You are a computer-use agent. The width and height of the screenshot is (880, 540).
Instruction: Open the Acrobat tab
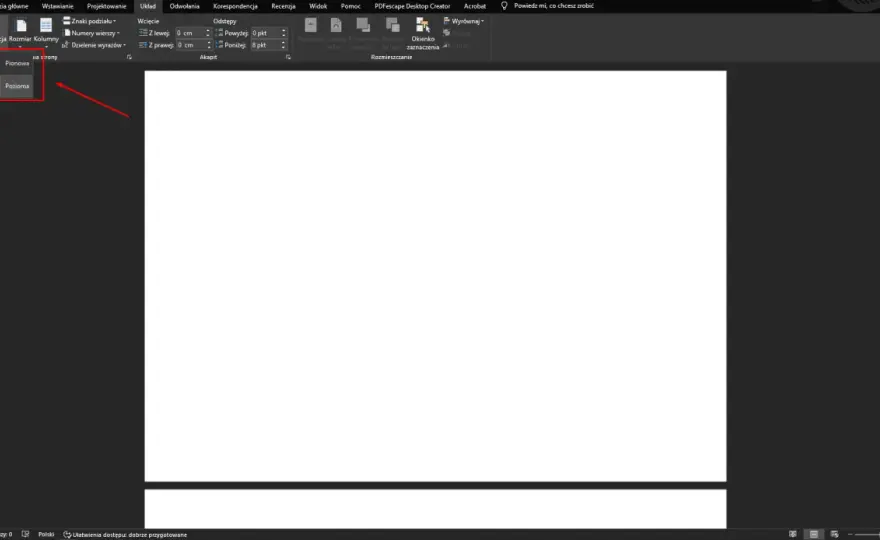click(x=475, y=6)
